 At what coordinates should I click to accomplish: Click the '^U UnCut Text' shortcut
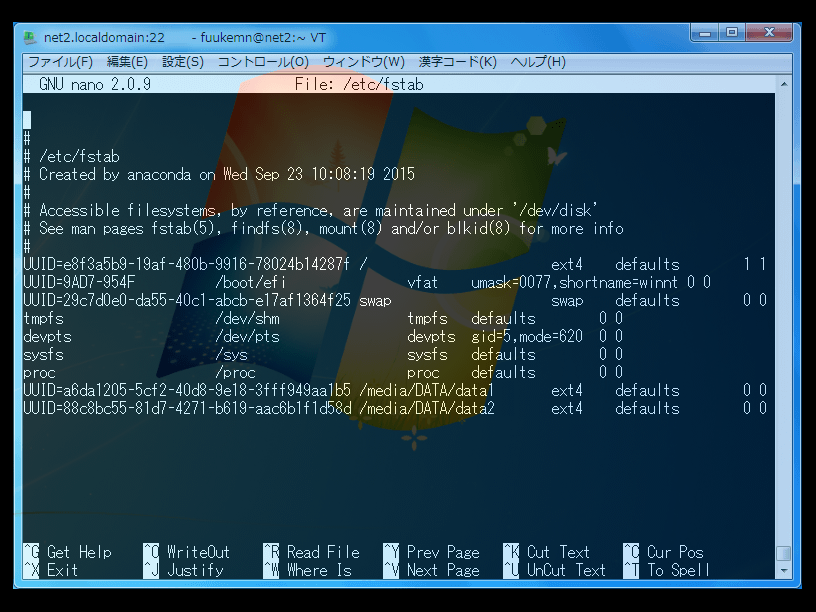(x=555, y=570)
